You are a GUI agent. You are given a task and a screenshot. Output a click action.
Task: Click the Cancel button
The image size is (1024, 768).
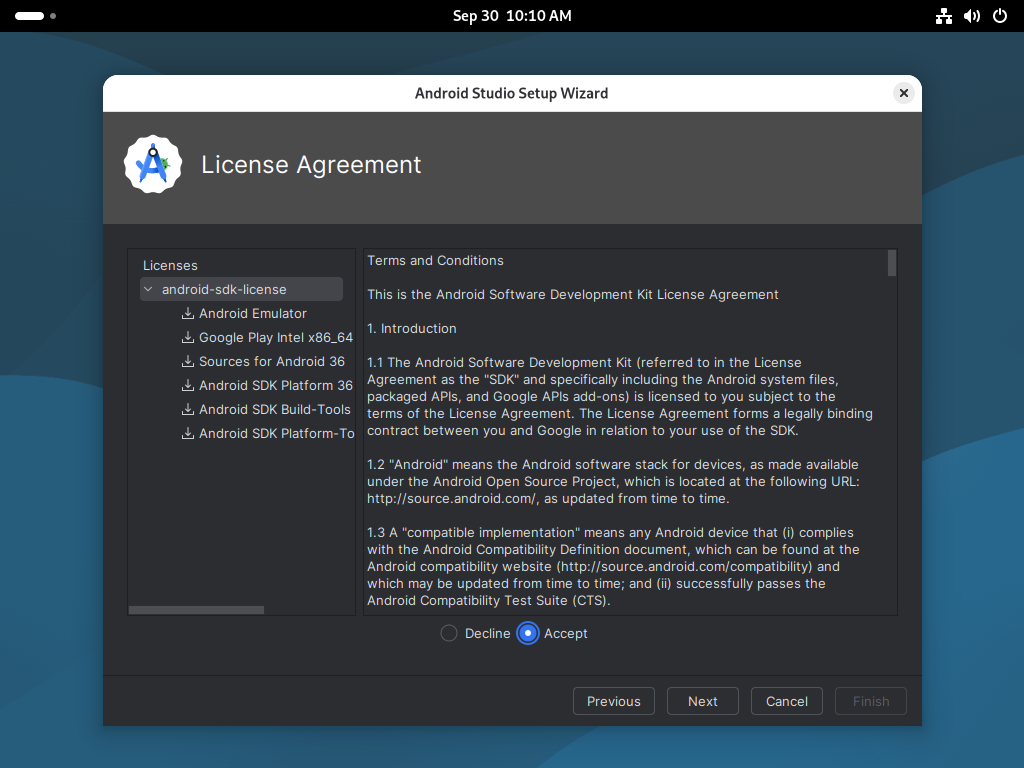click(786, 701)
